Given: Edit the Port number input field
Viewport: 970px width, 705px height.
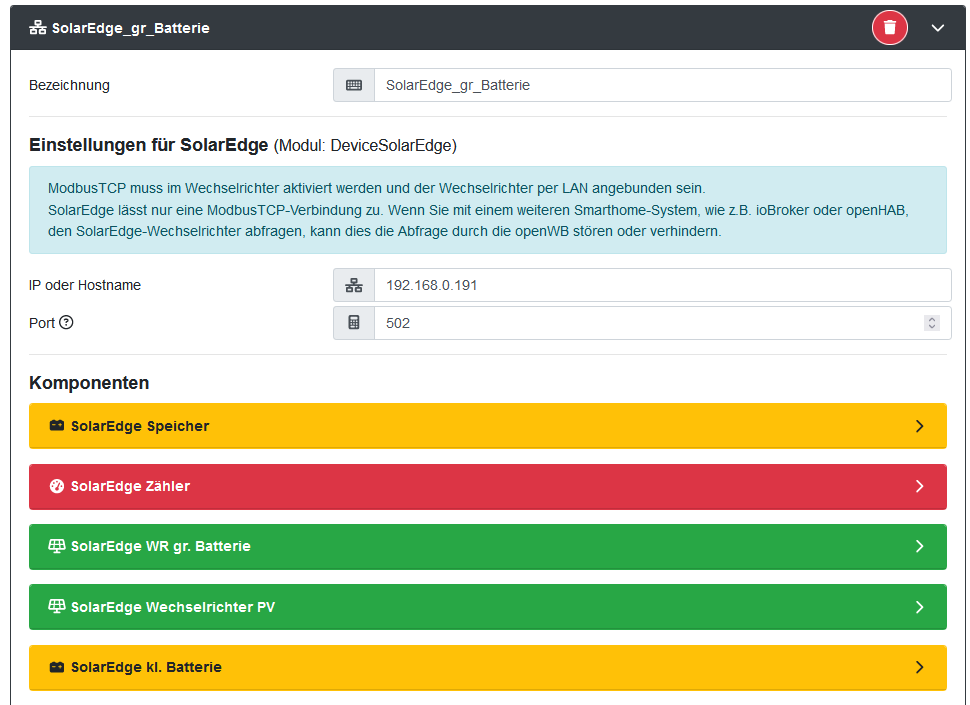Looking at the screenshot, I should coord(663,323).
